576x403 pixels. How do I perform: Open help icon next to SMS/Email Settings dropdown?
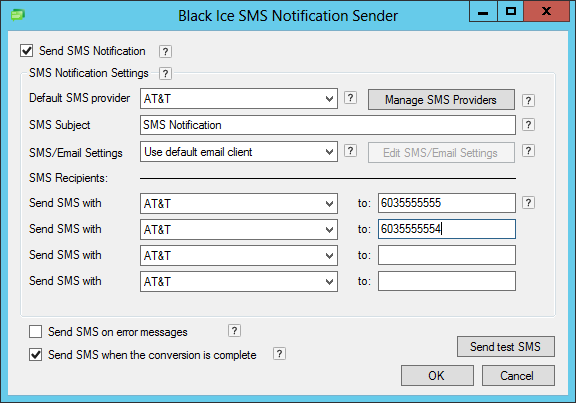pyautogui.click(x=350, y=151)
